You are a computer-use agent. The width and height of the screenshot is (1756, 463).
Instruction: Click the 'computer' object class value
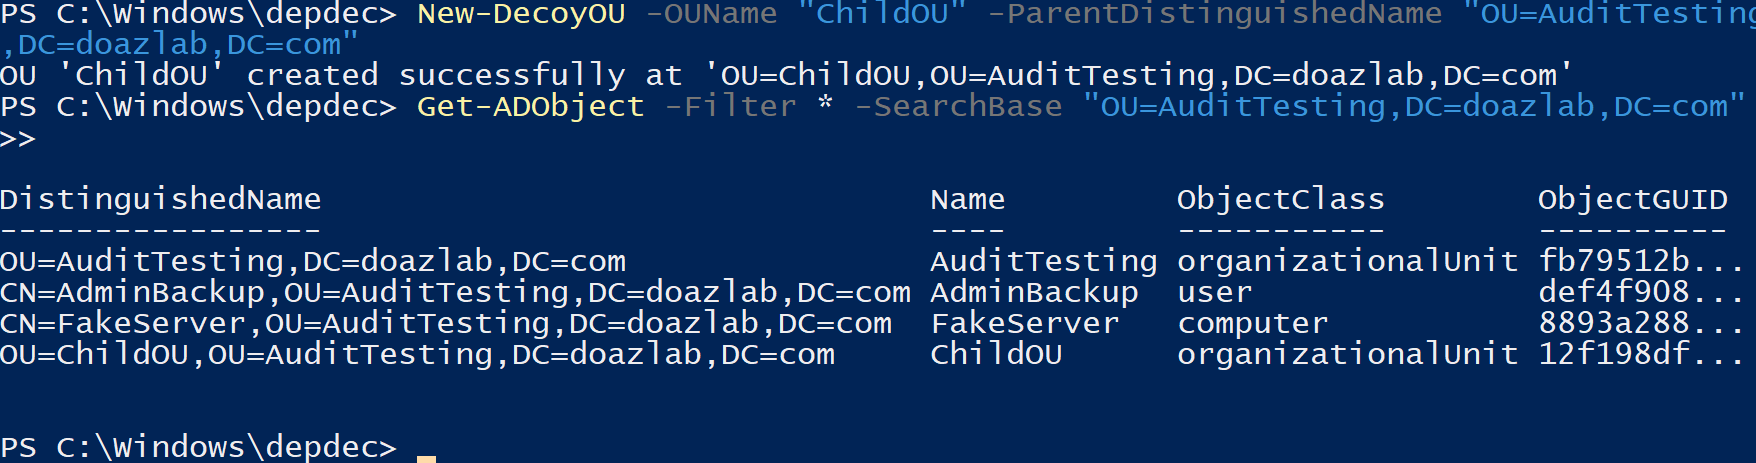(1252, 323)
